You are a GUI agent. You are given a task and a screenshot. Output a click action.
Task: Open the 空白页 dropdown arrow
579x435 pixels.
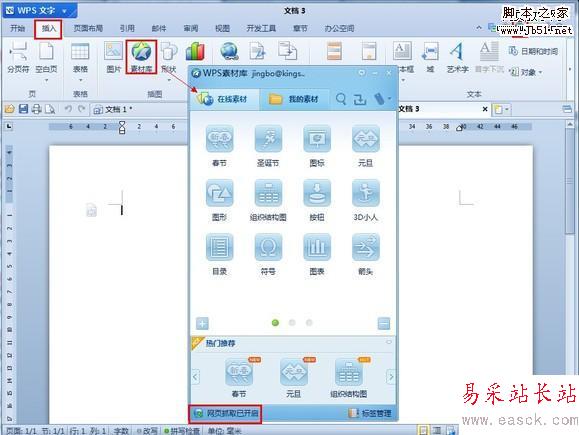pos(47,80)
